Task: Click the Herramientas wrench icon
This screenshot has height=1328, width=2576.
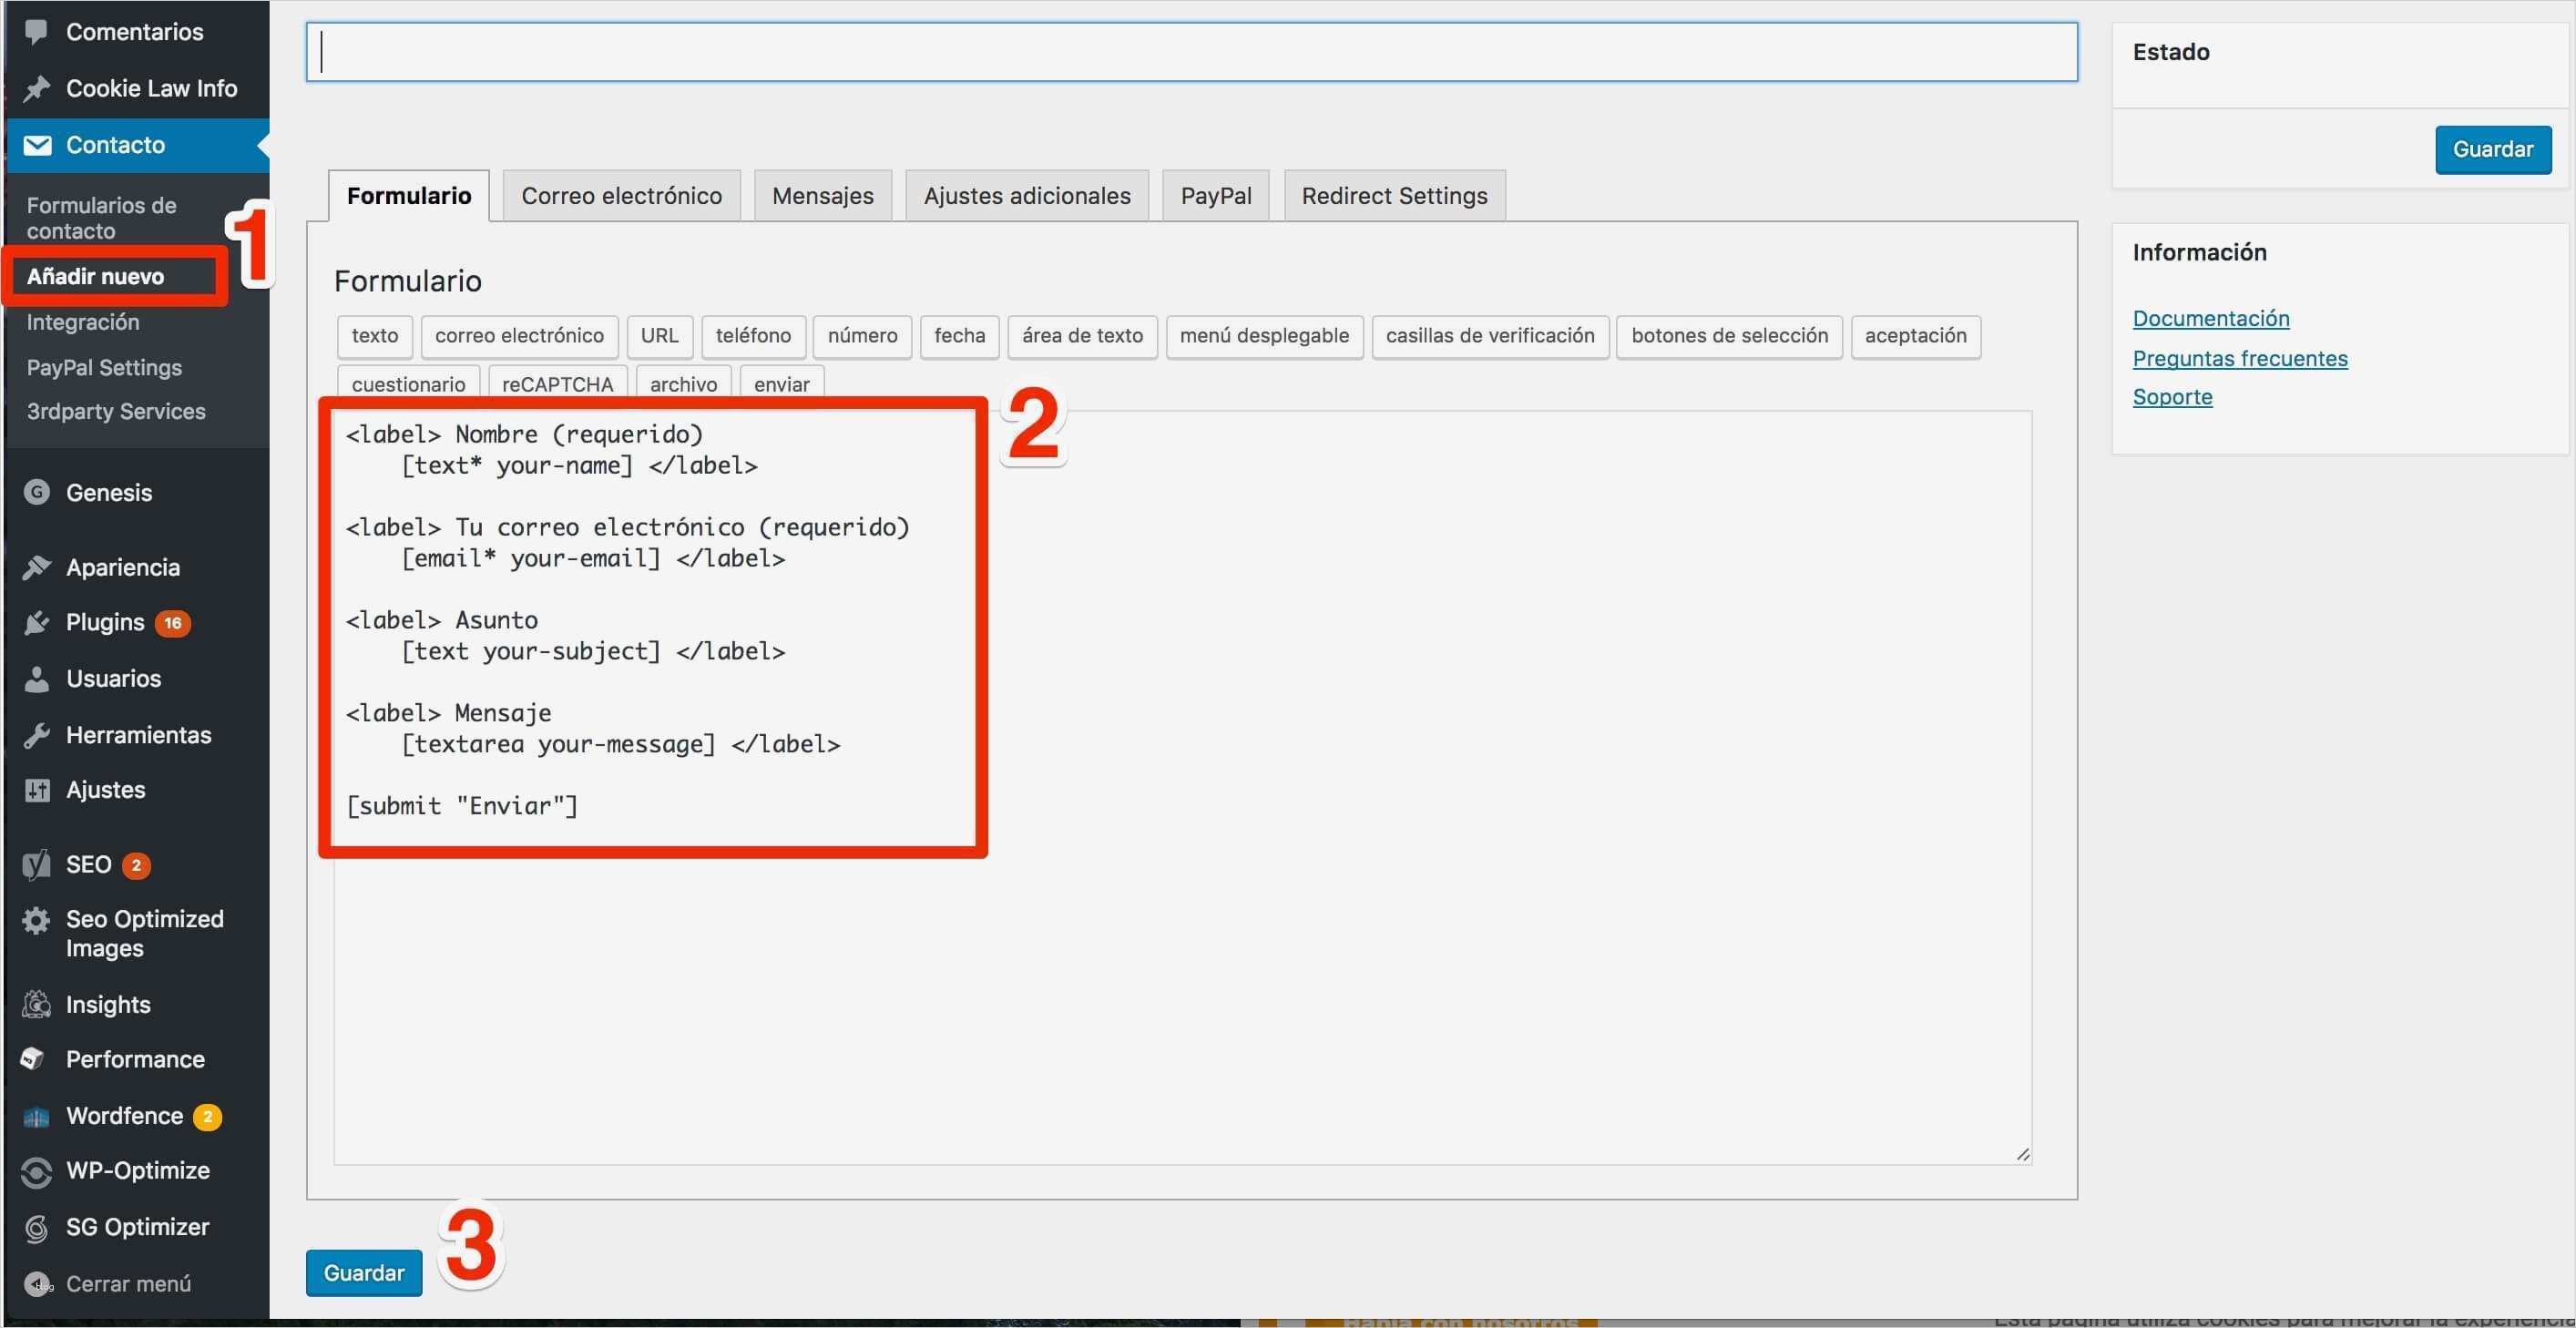Action: [x=37, y=734]
